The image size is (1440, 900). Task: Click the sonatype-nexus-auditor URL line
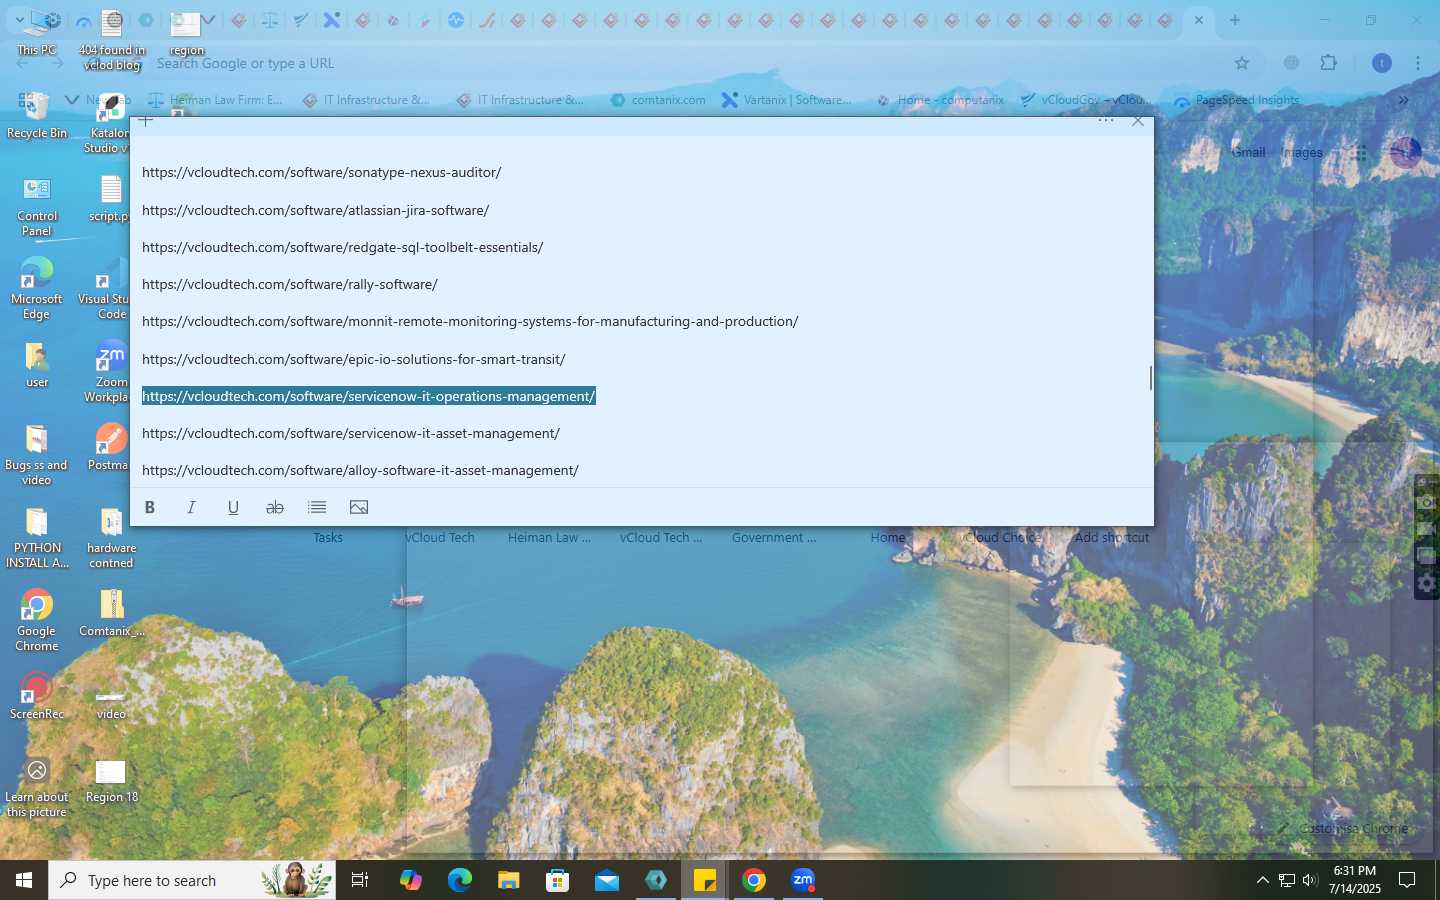coord(322,172)
